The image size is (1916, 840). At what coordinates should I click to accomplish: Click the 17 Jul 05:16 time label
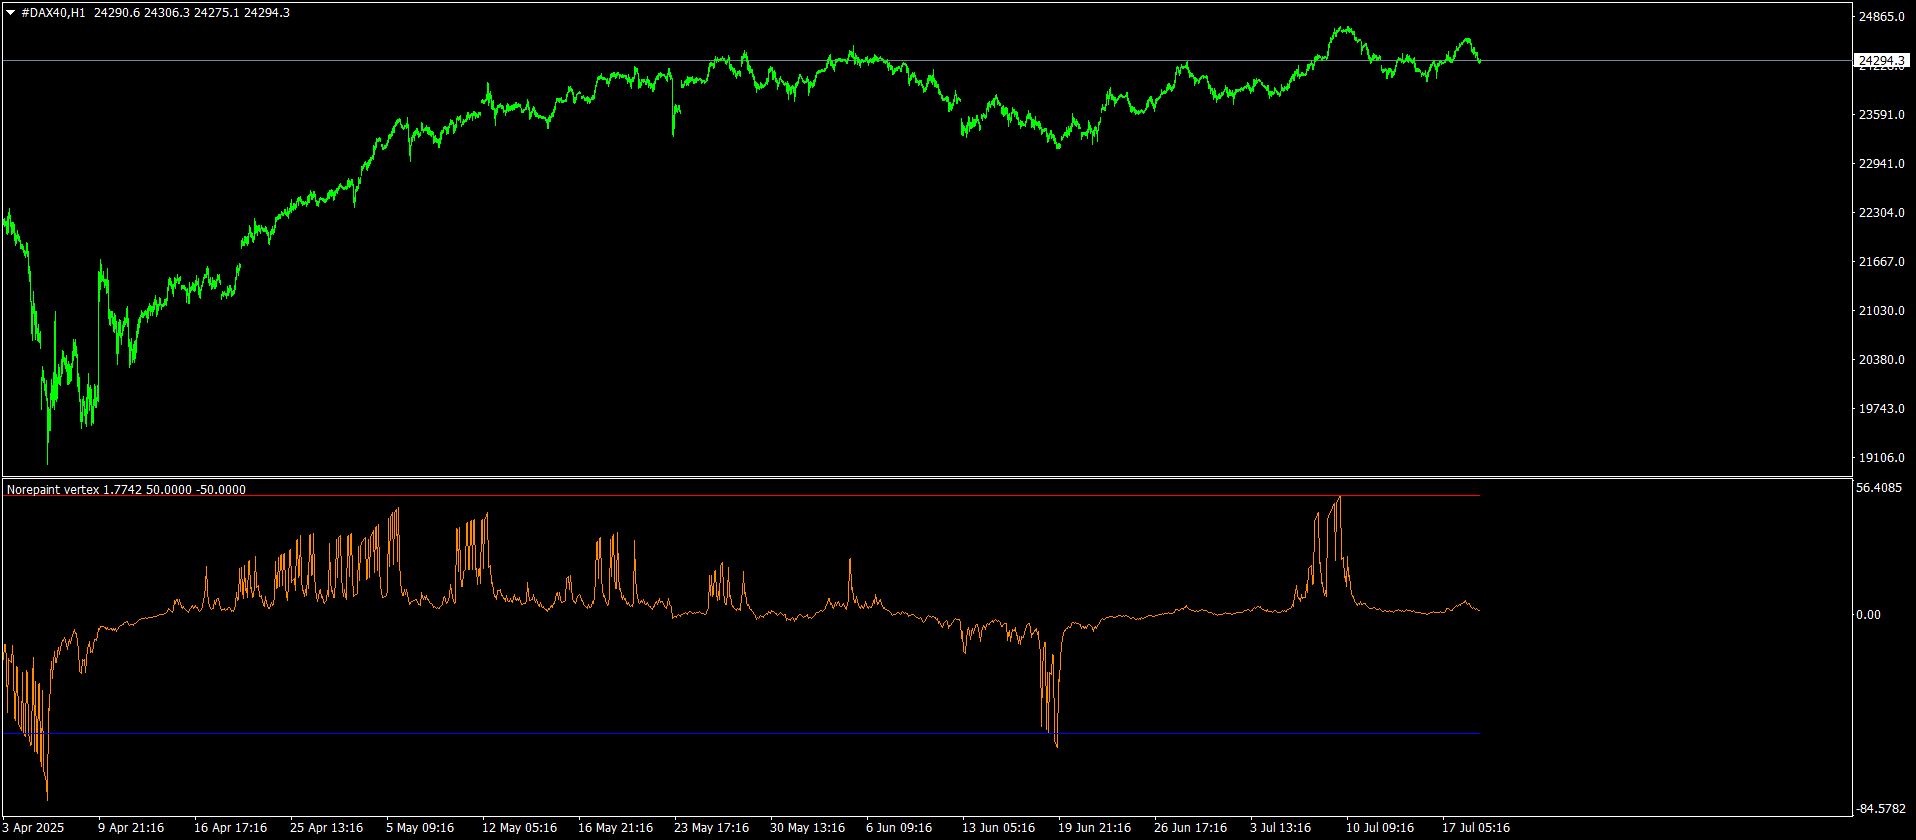click(1475, 828)
